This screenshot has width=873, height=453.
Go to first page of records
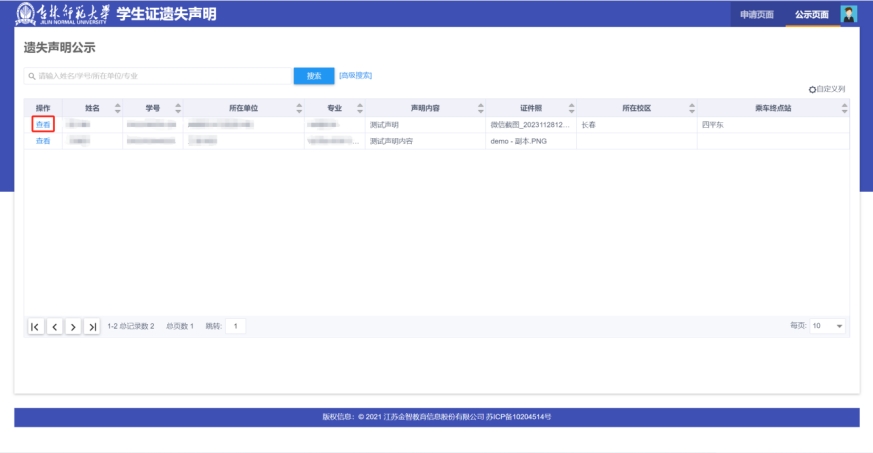[36, 327]
